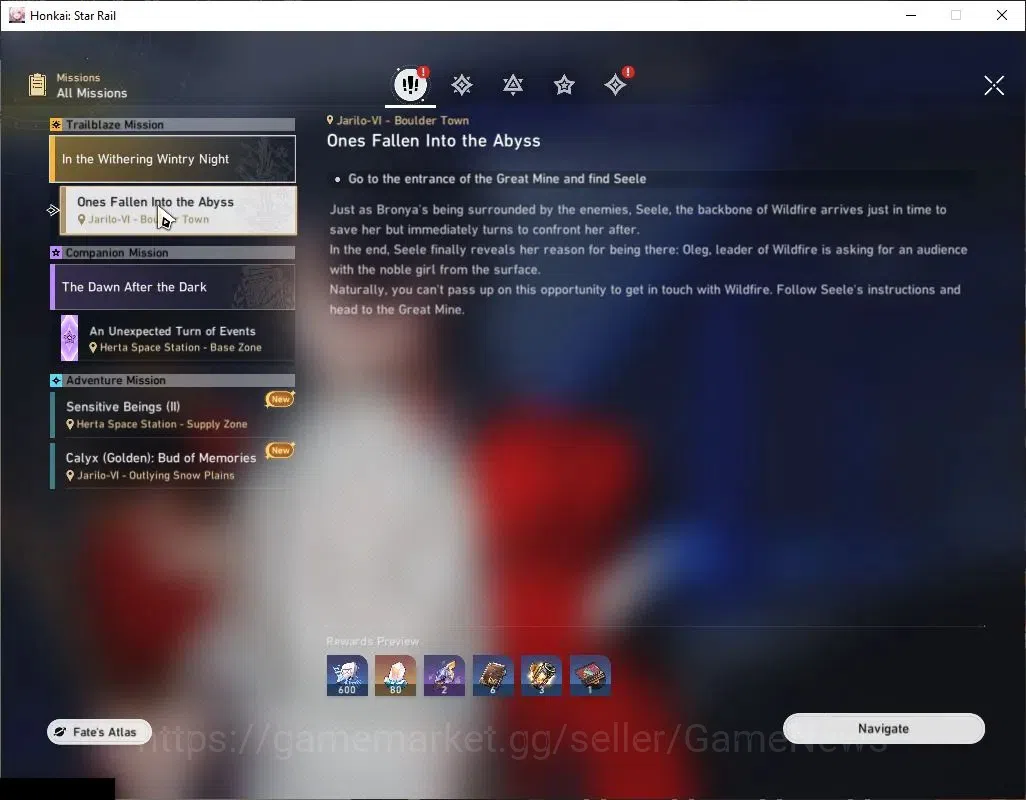
Task: Collapse the Adventure Mission section header
Action: pos(173,380)
